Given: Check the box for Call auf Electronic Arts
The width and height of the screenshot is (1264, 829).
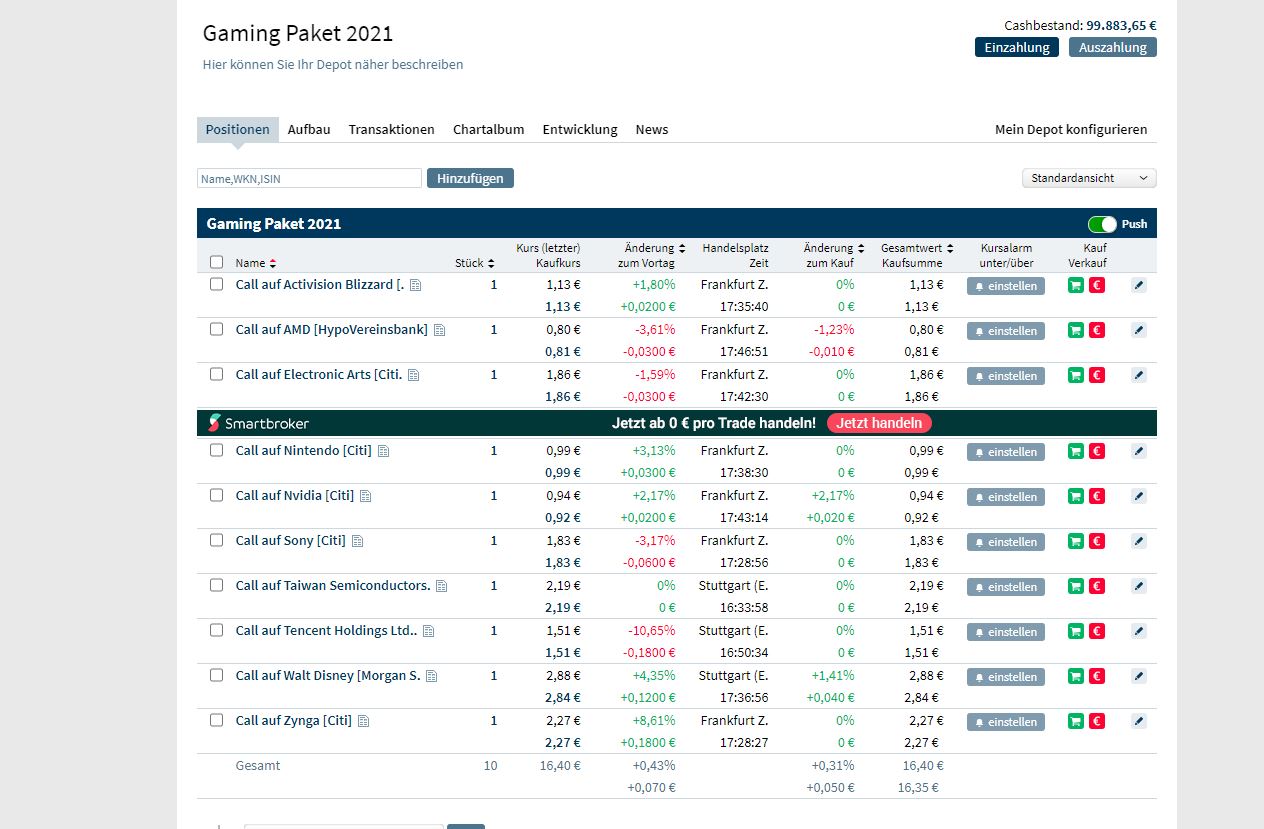Looking at the screenshot, I should [216, 374].
